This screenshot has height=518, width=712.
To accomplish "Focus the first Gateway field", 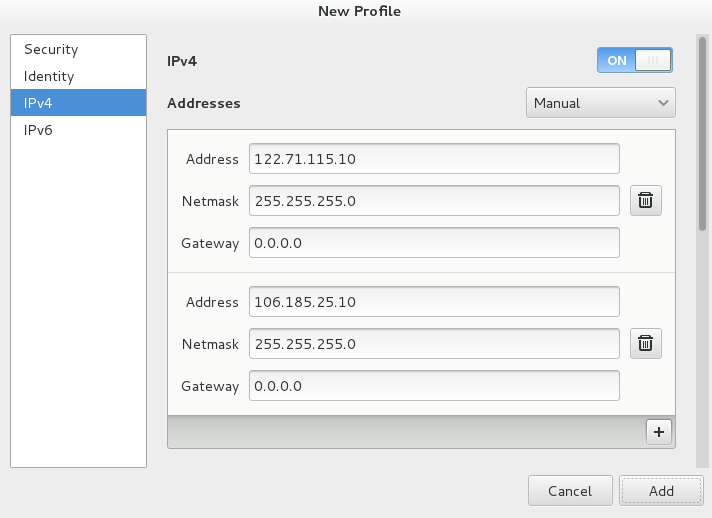I will (434, 243).
